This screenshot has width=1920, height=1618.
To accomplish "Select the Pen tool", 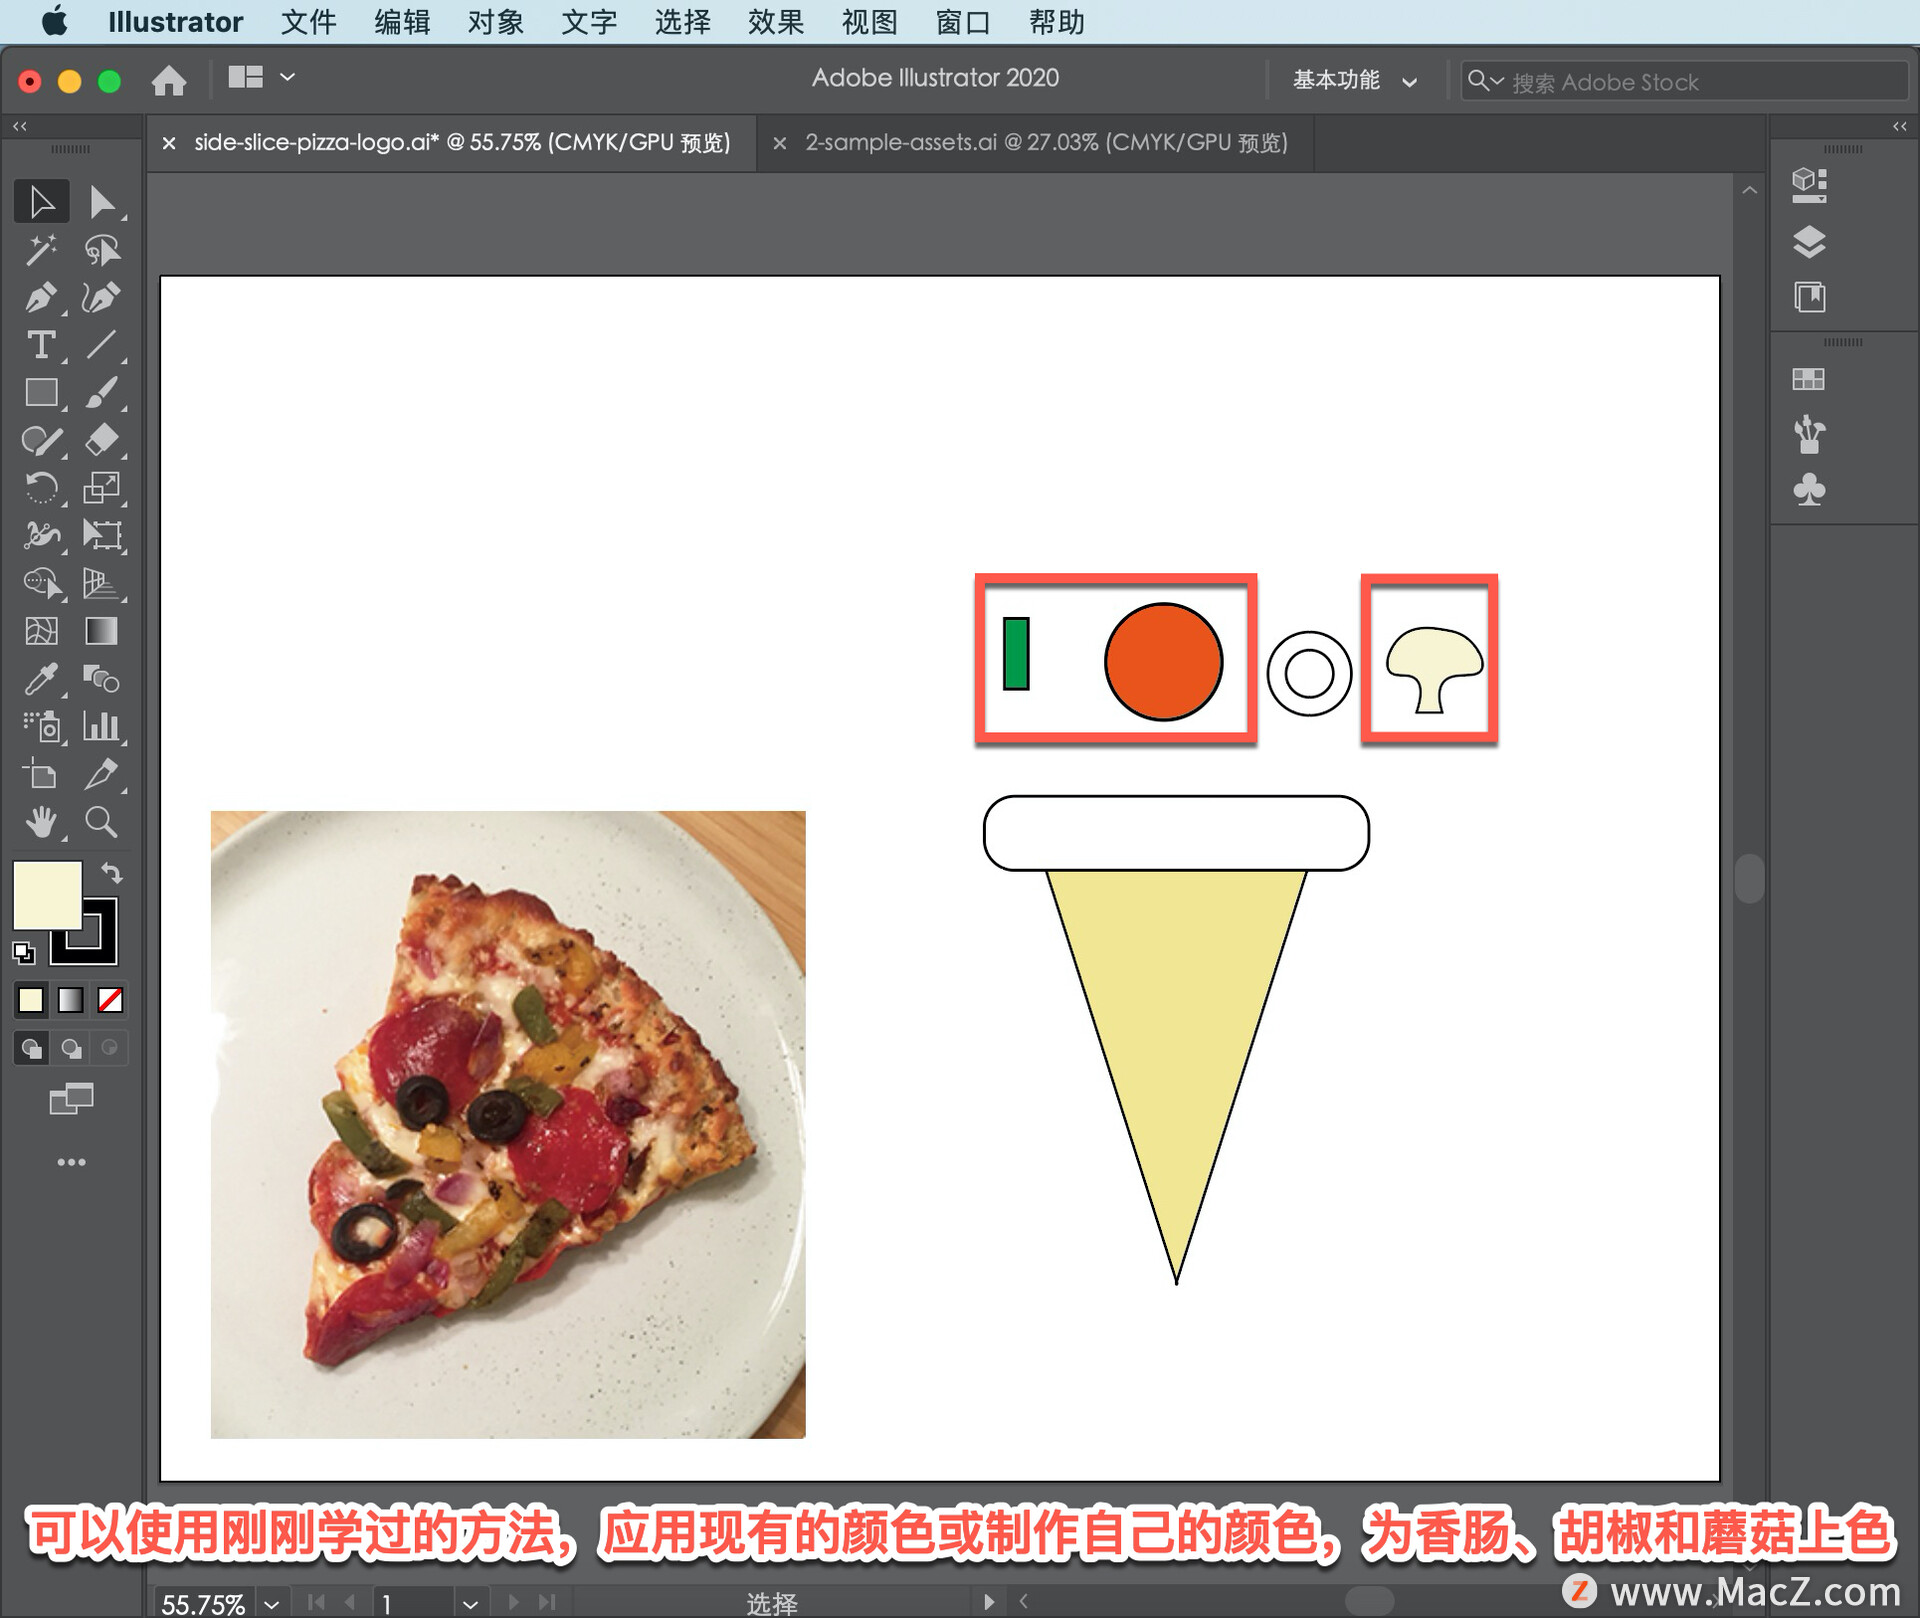I will click(40, 298).
